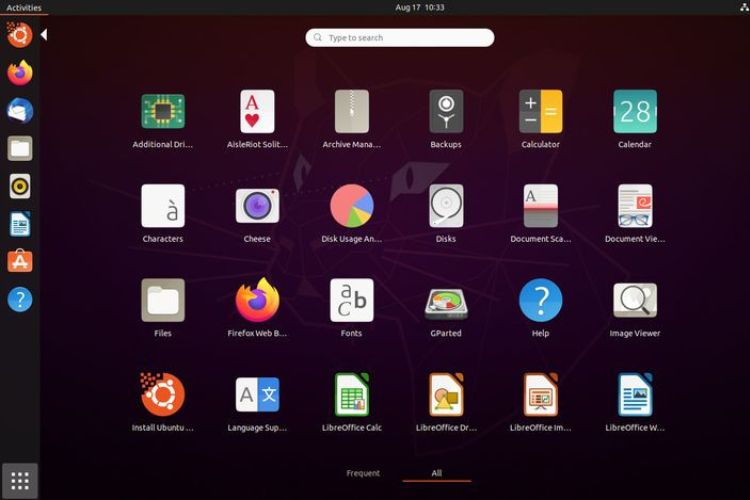Open LibreOffice Writer in the dock
750x500 pixels.
(20, 224)
